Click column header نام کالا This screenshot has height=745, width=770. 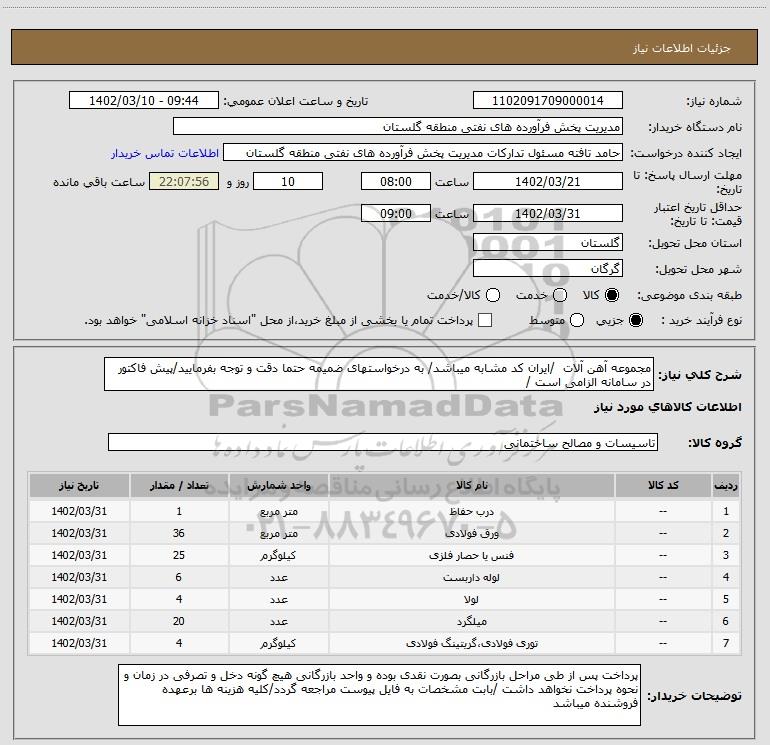pyautogui.click(x=471, y=485)
